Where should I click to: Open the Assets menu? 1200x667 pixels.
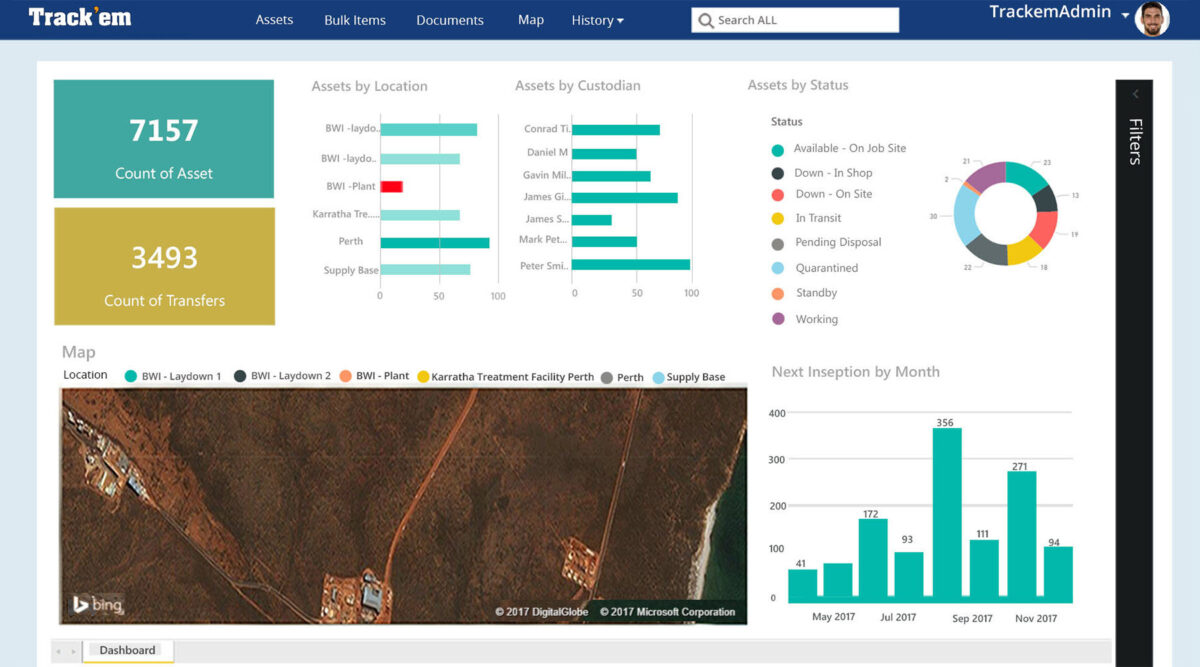pos(274,20)
